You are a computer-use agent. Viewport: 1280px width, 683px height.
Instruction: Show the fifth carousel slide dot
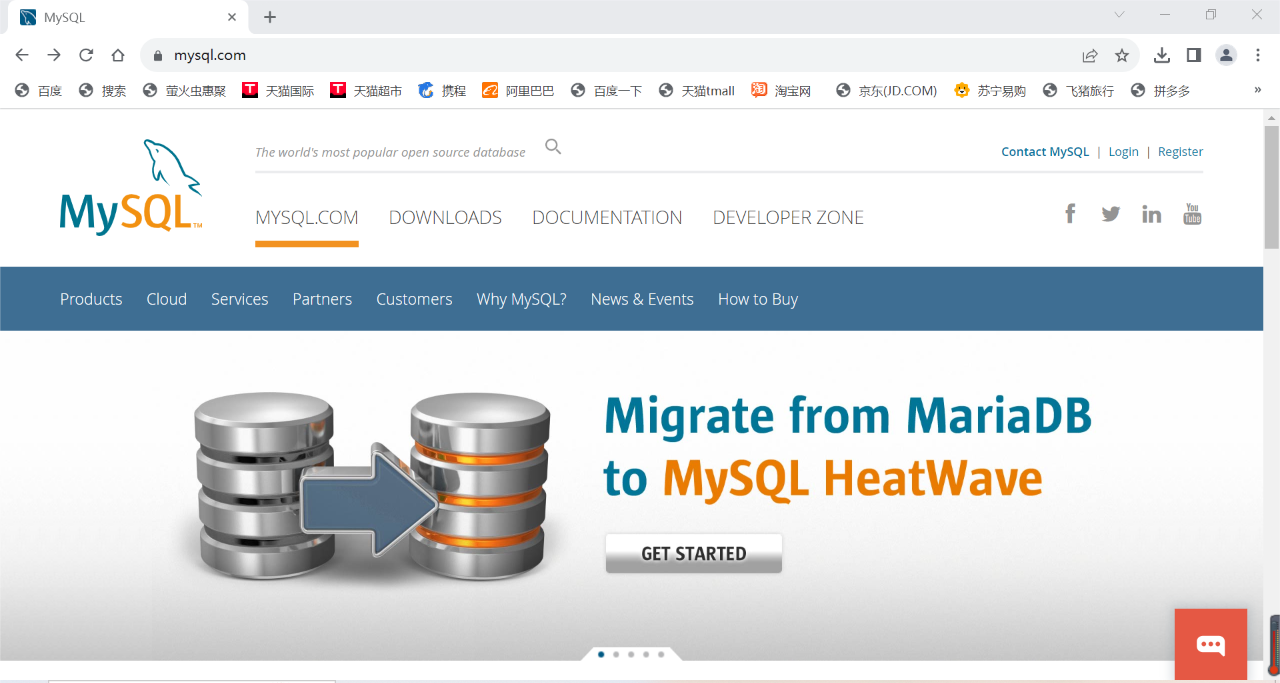[661, 654]
